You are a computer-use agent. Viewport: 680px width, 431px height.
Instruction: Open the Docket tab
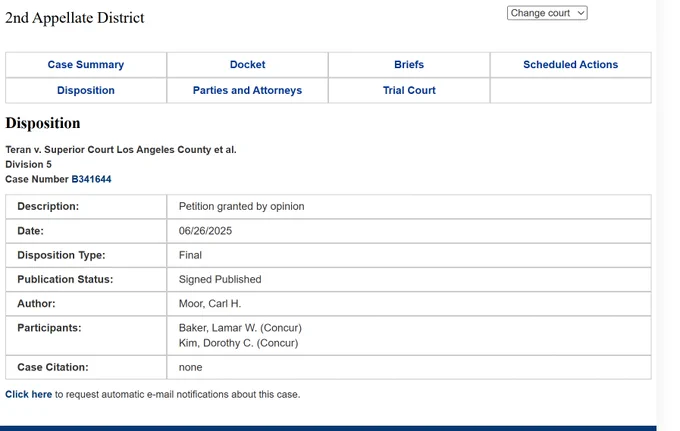pyautogui.click(x=247, y=65)
